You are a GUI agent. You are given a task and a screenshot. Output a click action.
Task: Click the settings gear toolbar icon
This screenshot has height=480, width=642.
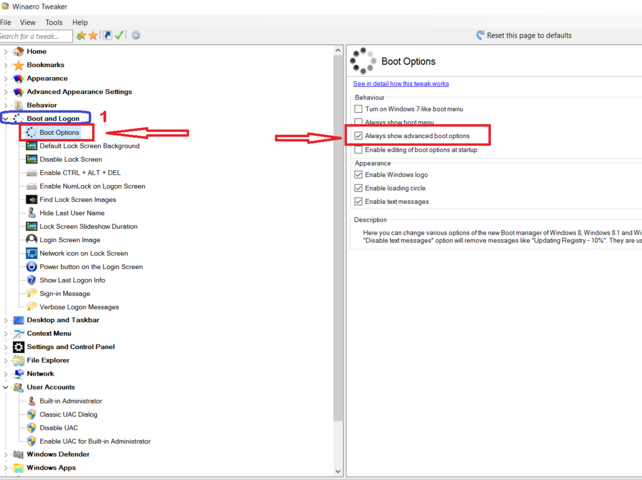pos(136,36)
